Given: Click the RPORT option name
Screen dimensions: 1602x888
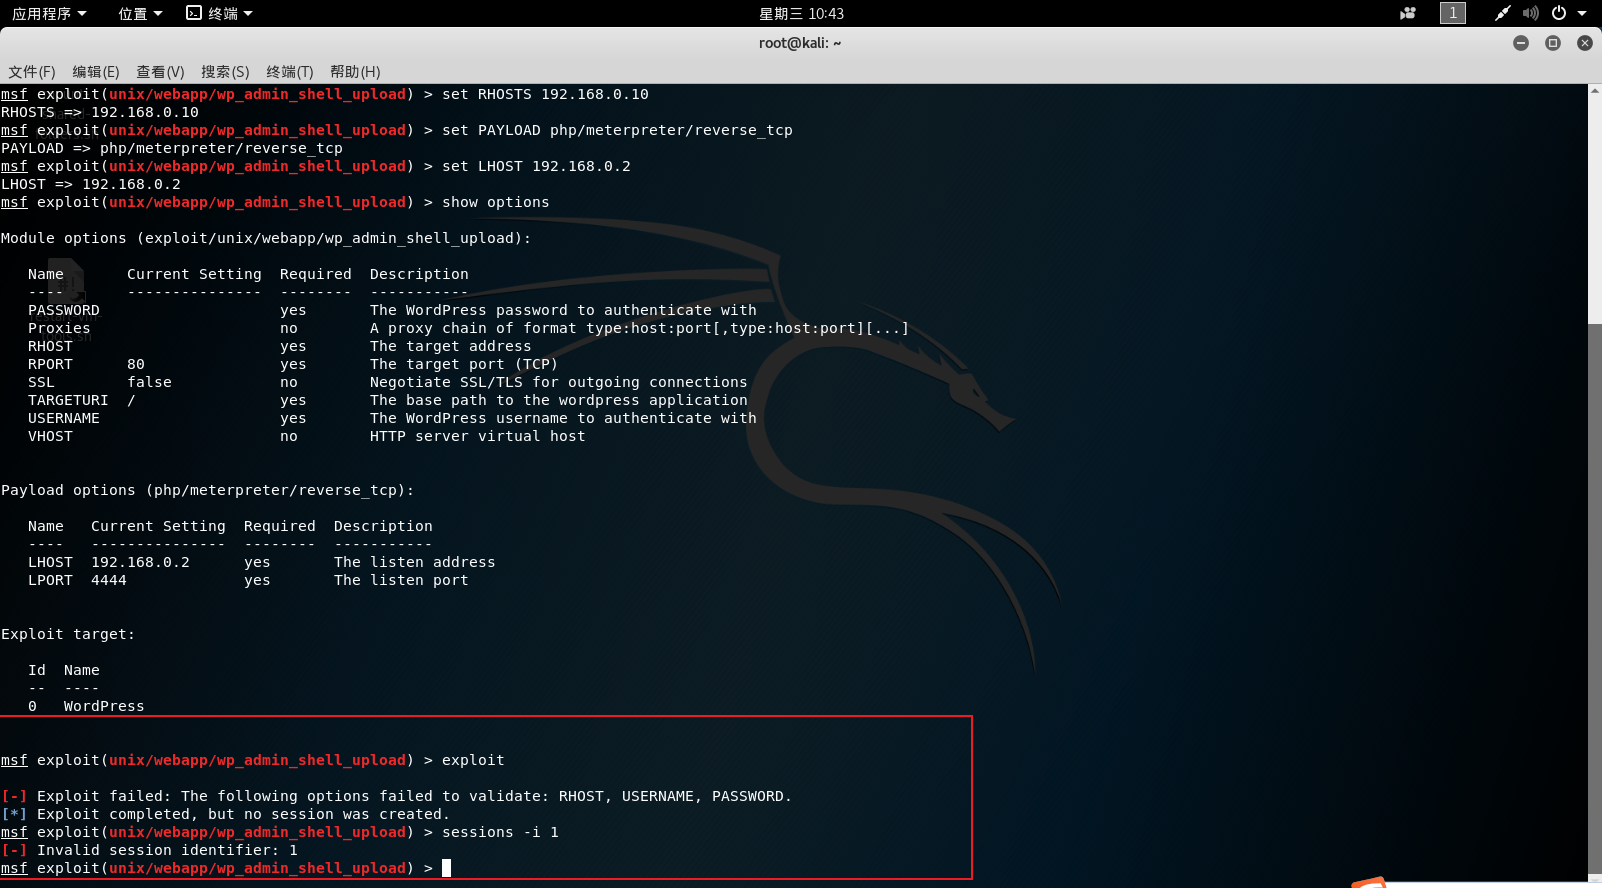Looking at the screenshot, I should pos(50,364).
